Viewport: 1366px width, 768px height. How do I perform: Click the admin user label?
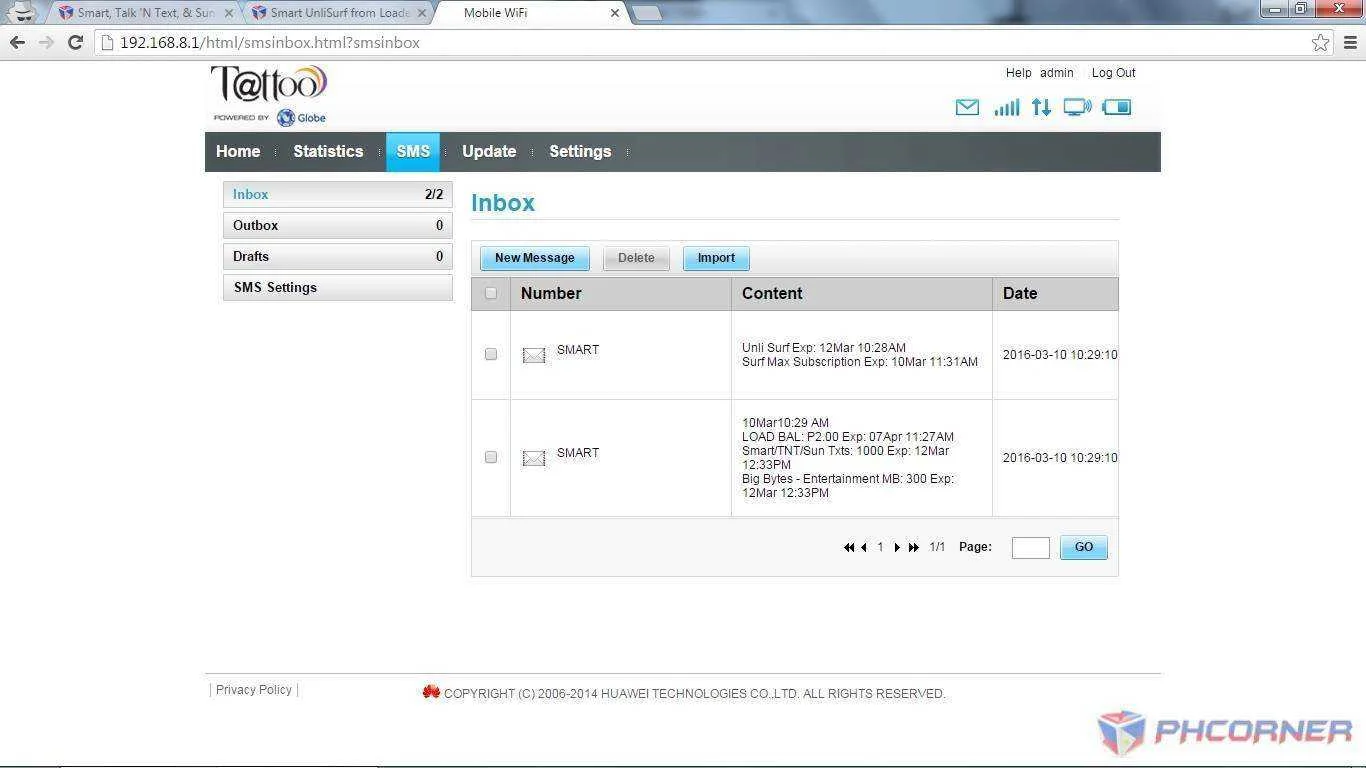tap(1056, 73)
